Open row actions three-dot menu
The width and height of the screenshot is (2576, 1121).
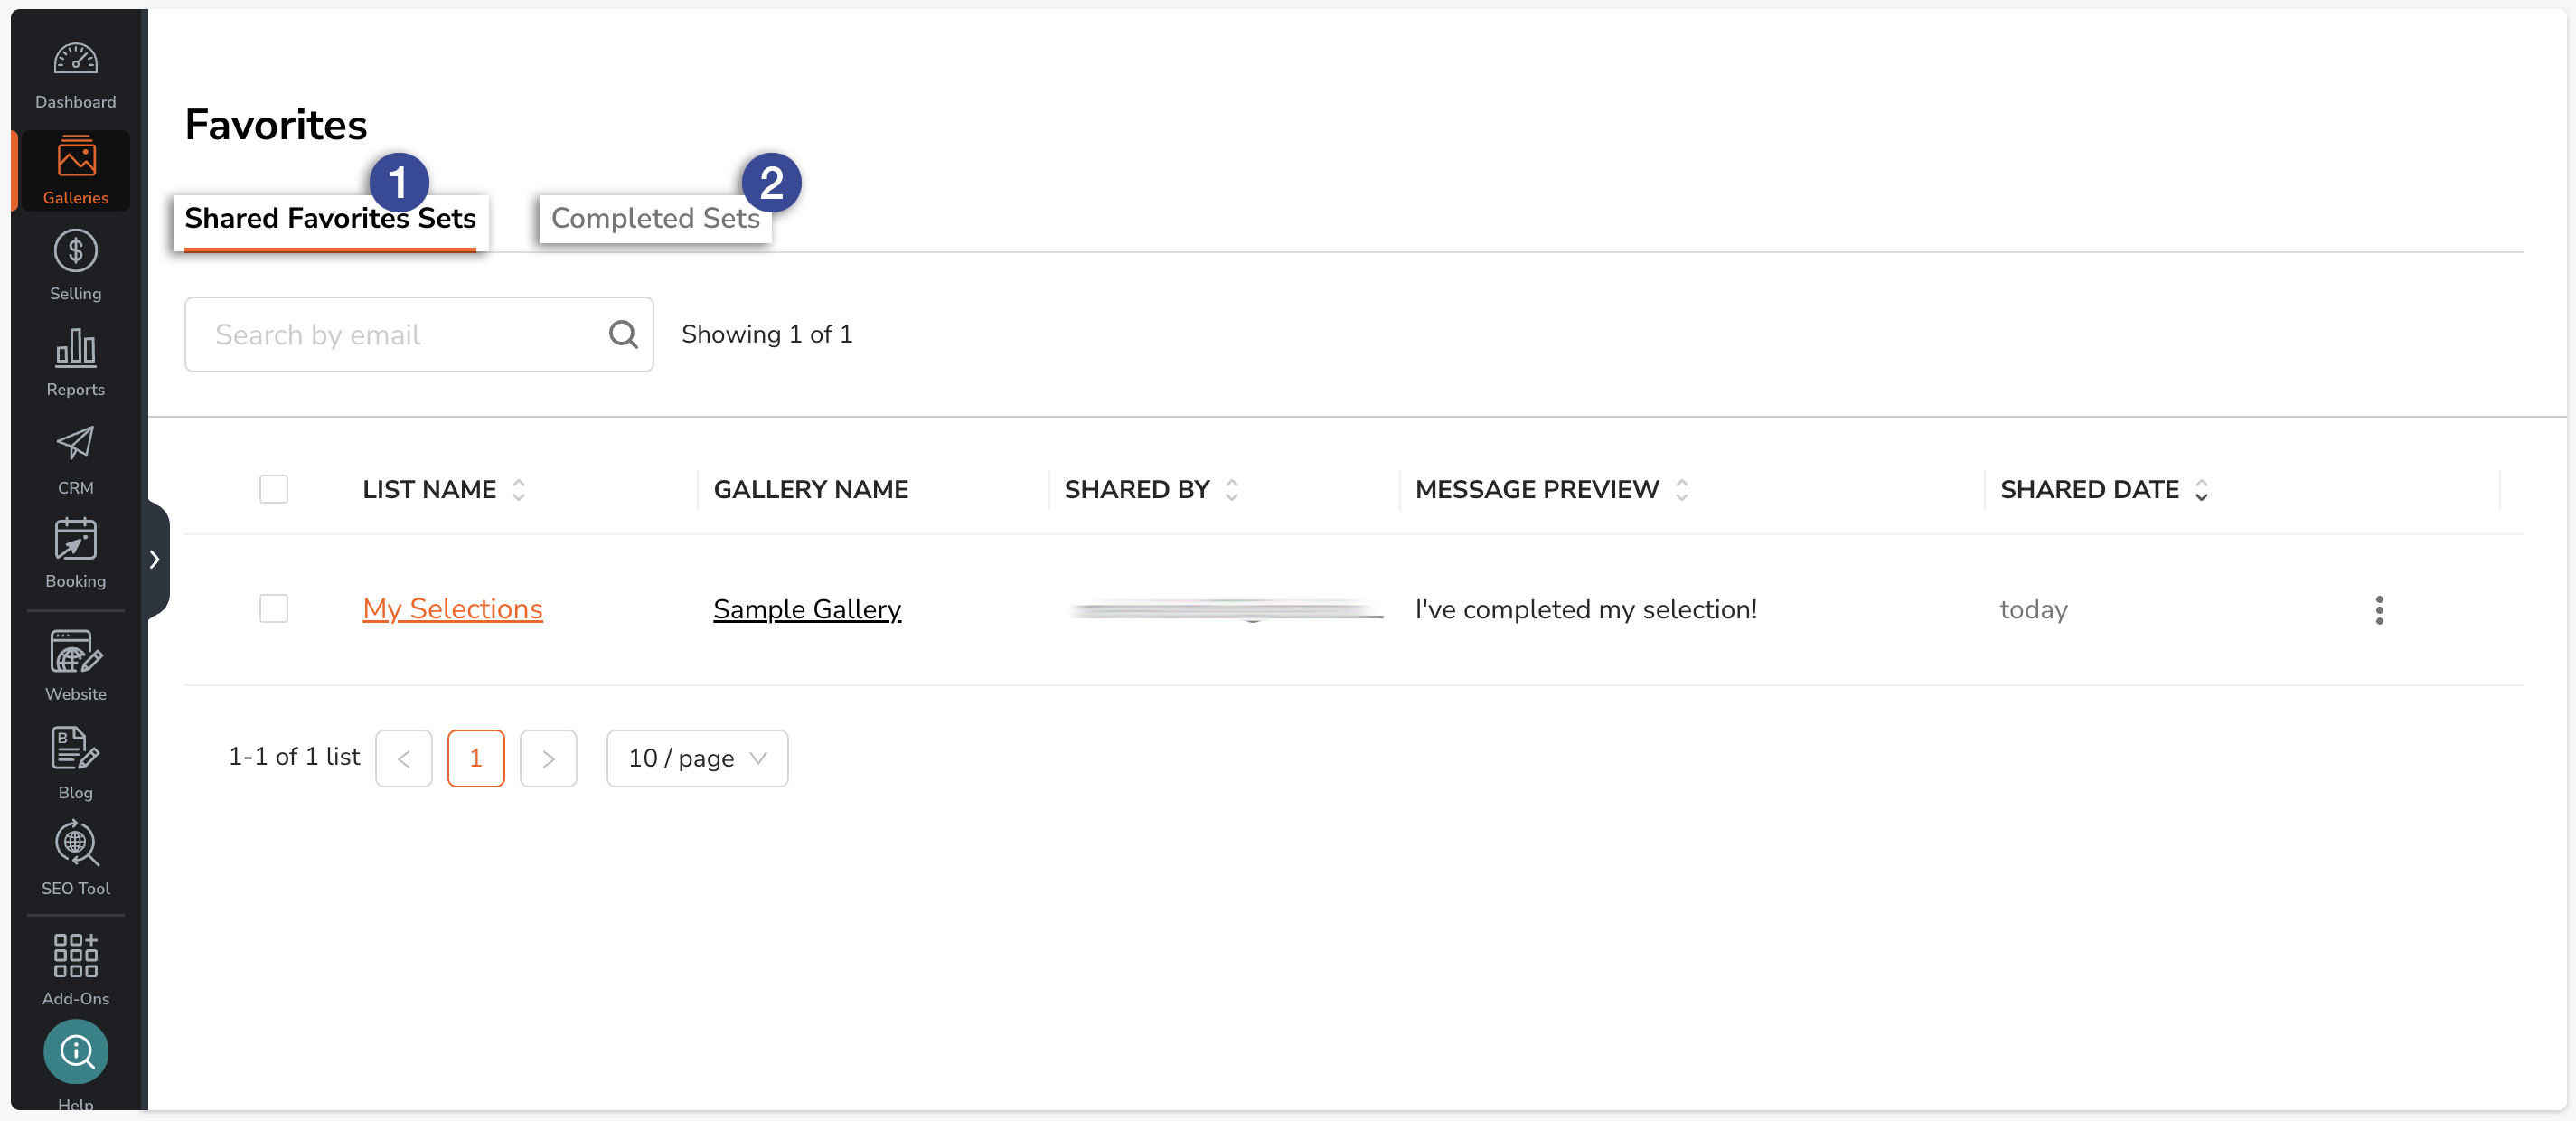click(x=2378, y=610)
